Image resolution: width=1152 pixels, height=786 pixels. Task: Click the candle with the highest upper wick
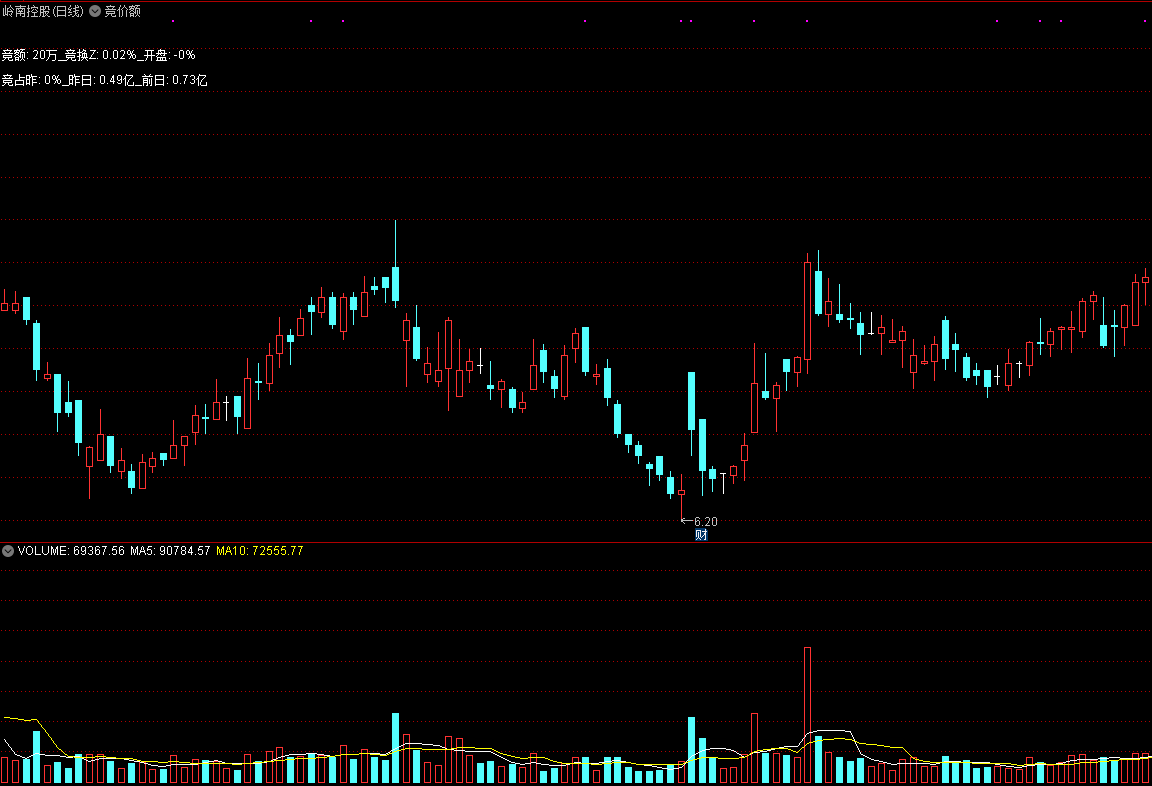point(395,264)
